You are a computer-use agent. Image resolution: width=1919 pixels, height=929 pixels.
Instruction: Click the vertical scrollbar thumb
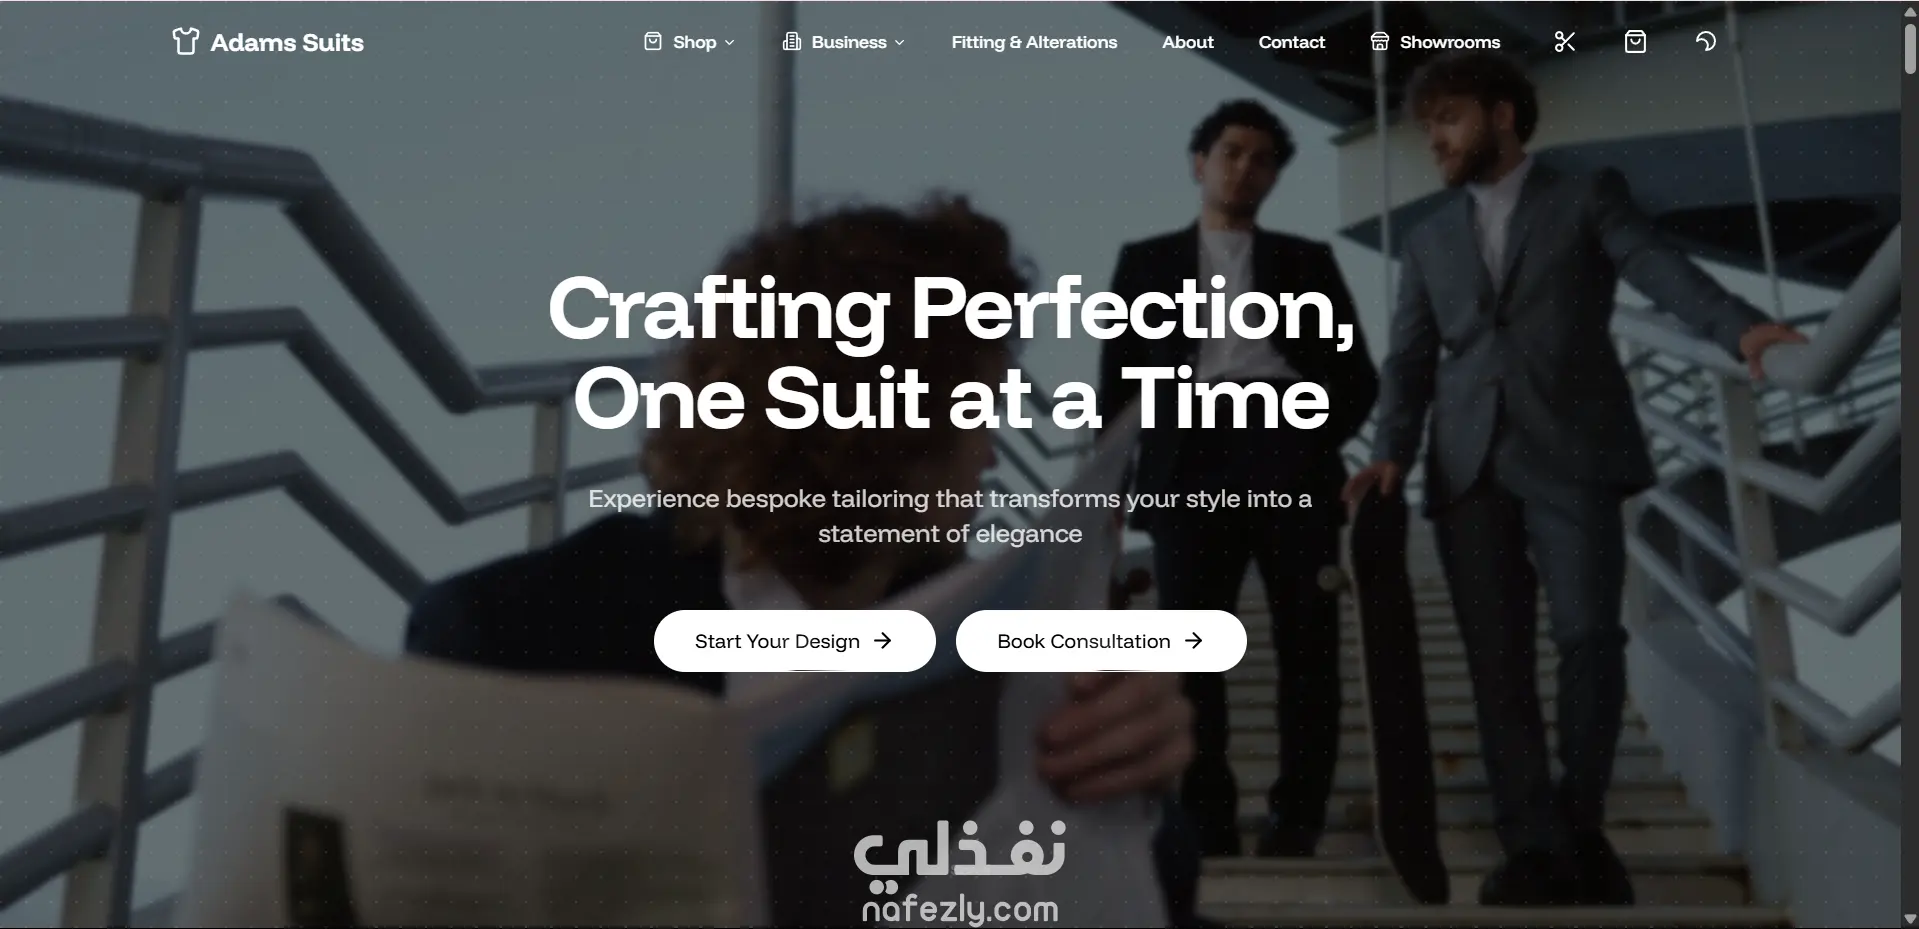click(1910, 47)
